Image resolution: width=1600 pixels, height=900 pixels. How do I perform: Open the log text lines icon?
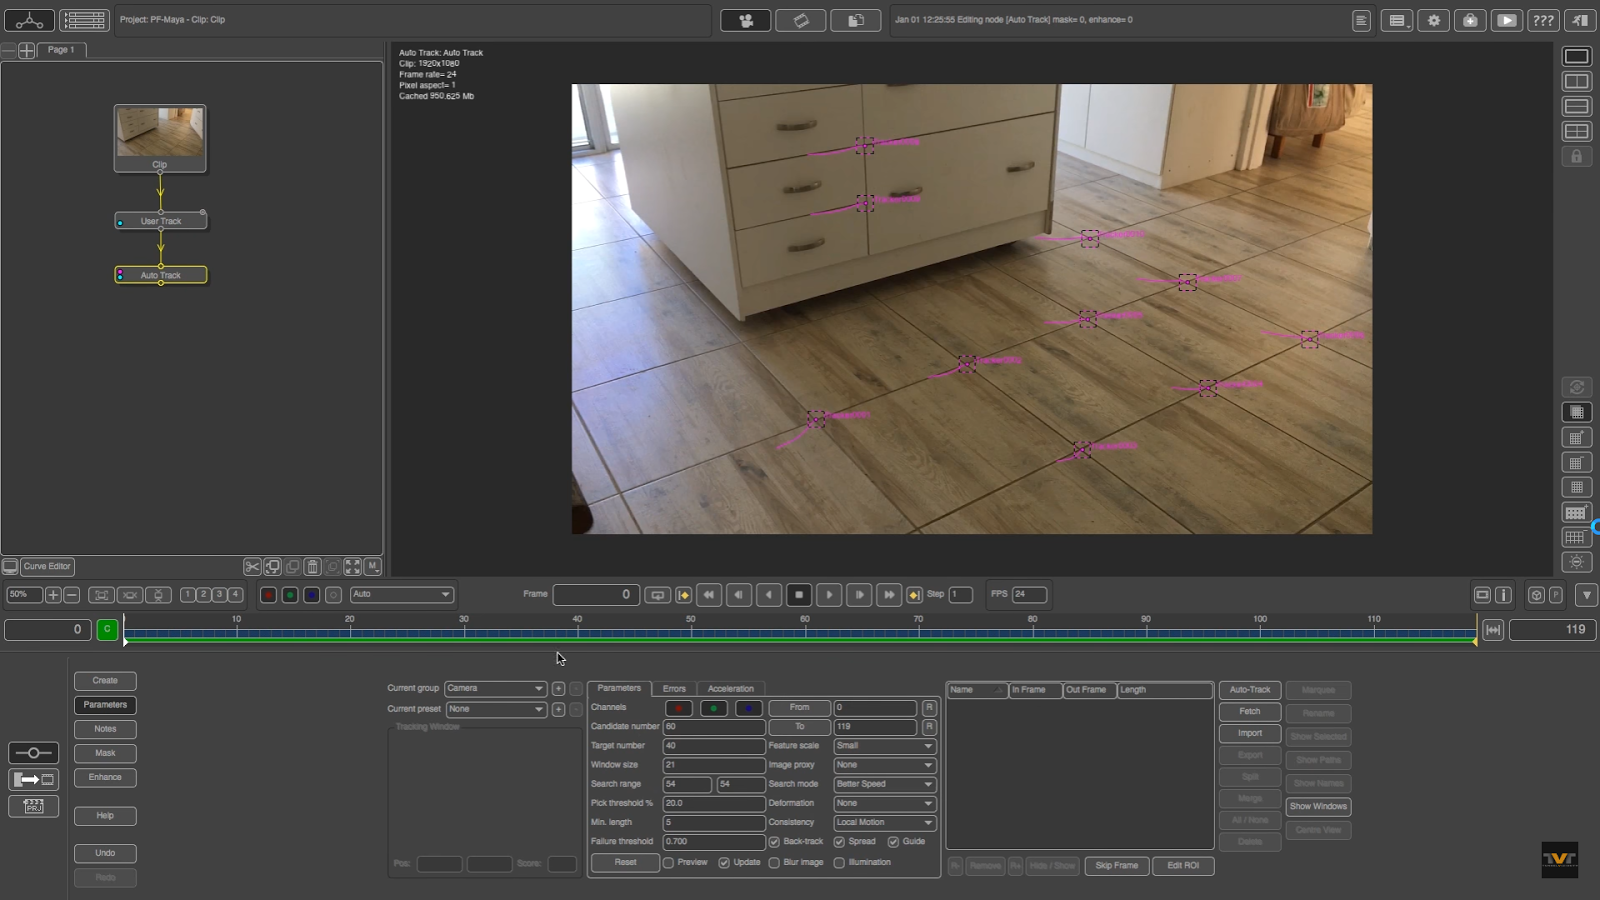pos(1361,20)
